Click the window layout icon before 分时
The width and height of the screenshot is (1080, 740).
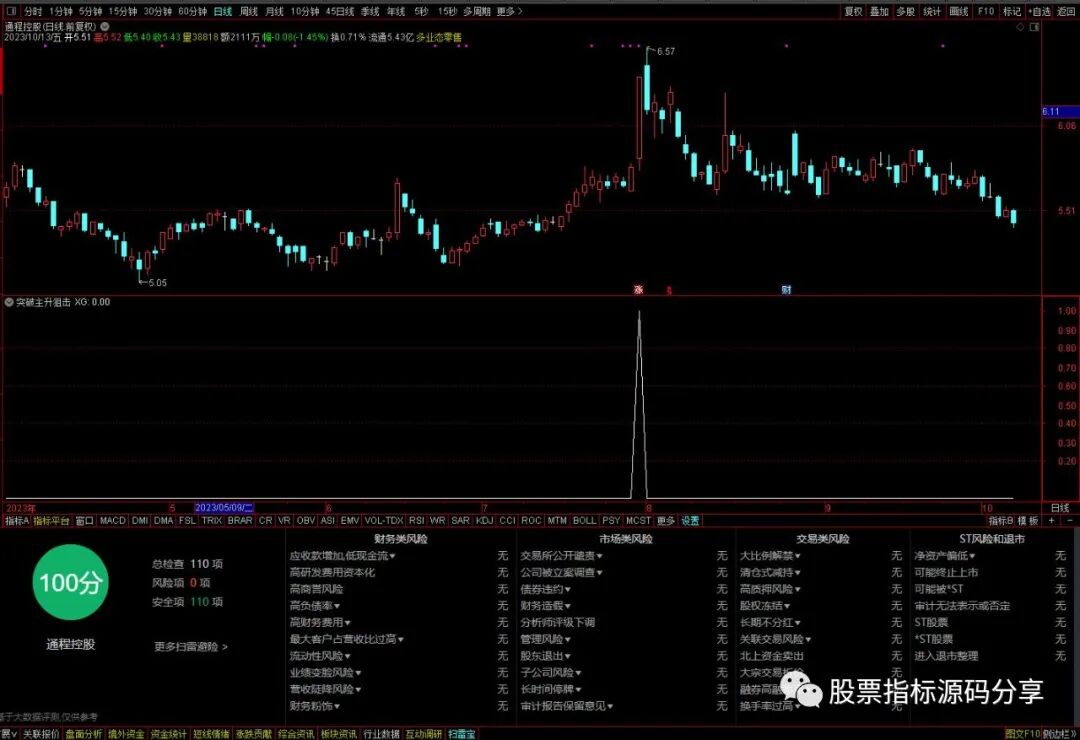[11, 12]
